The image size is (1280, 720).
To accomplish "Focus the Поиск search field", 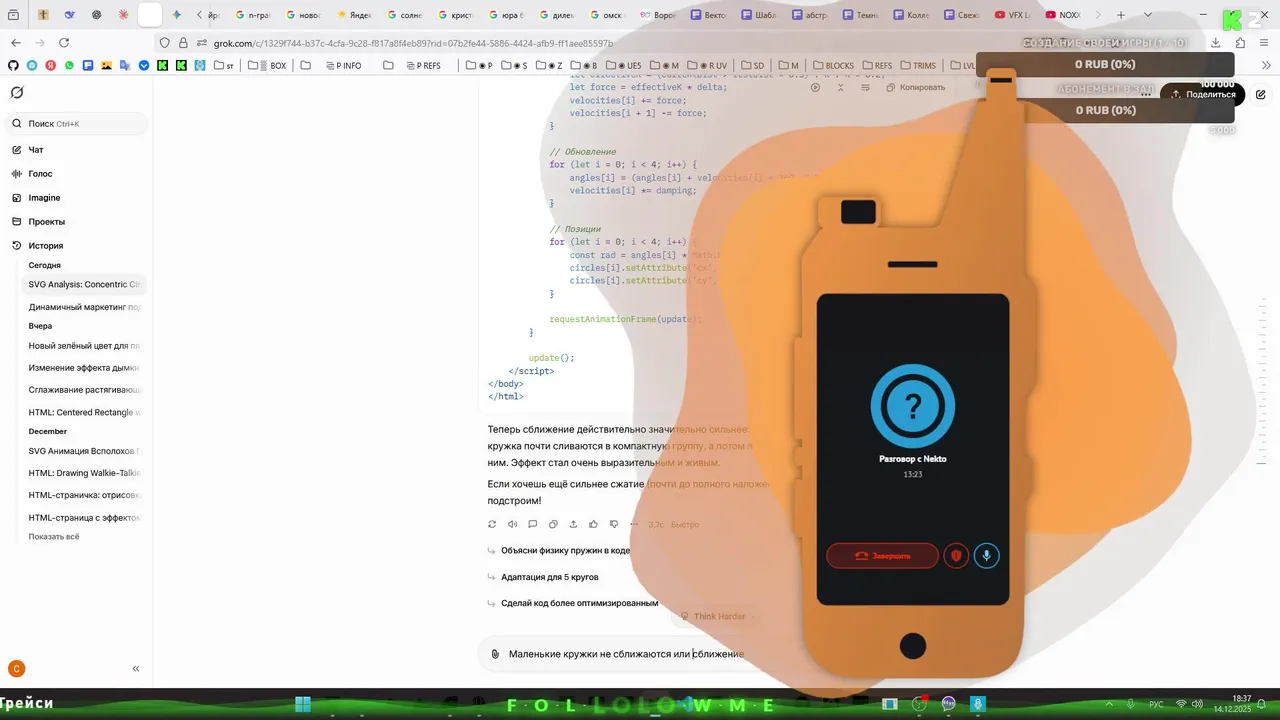I will point(78,124).
